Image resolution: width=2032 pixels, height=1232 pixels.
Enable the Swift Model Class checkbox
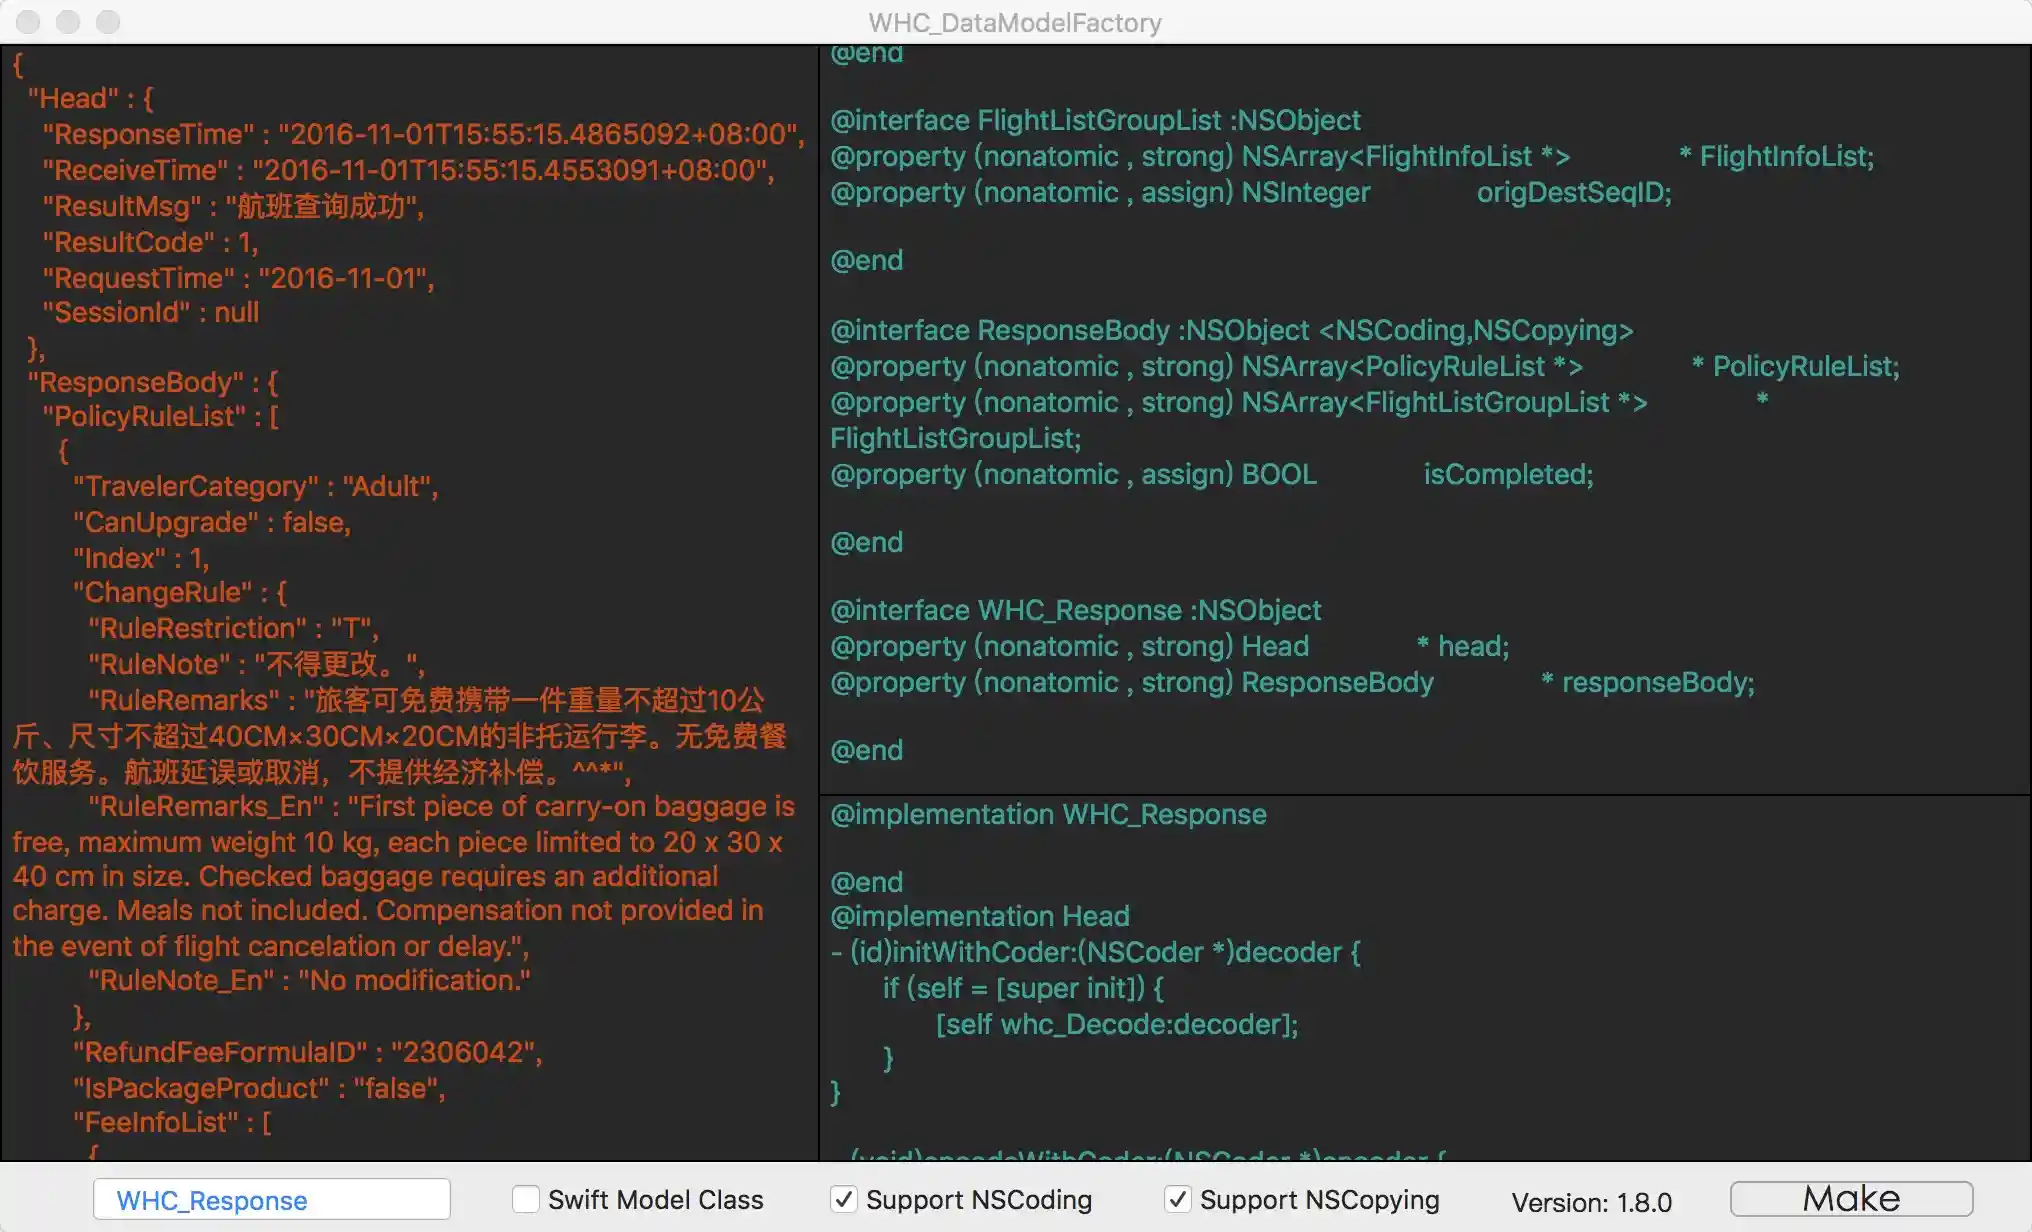526,1199
